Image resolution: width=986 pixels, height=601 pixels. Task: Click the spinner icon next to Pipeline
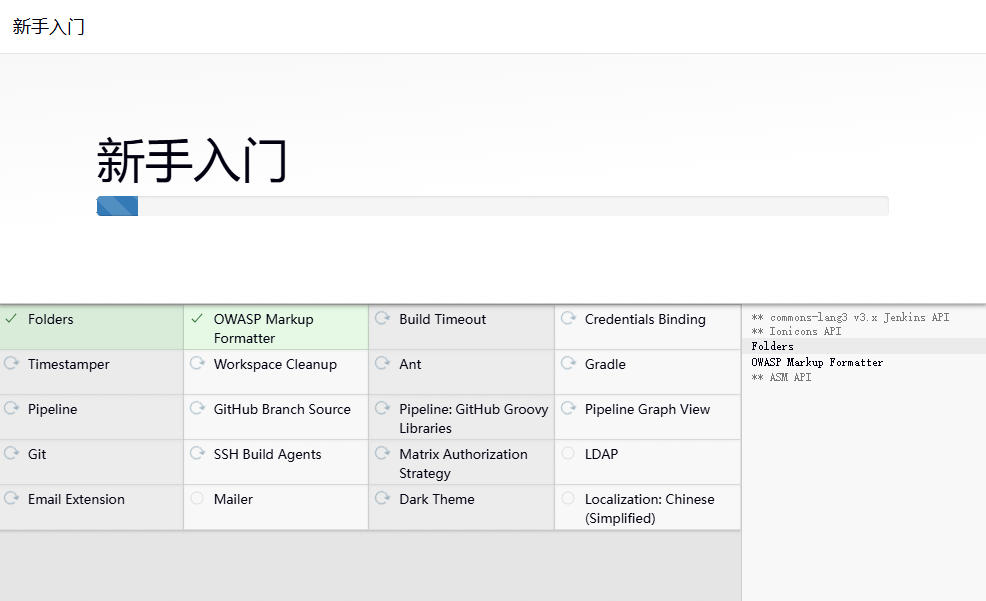[x=11, y=409]
